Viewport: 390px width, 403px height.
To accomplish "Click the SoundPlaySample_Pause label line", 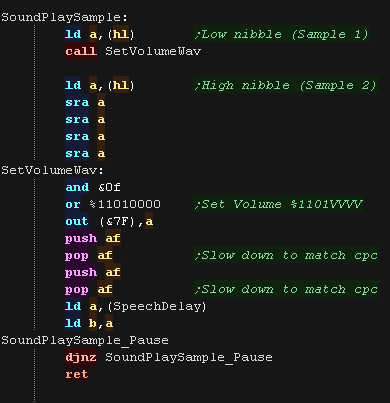I will tap(85, 340).
